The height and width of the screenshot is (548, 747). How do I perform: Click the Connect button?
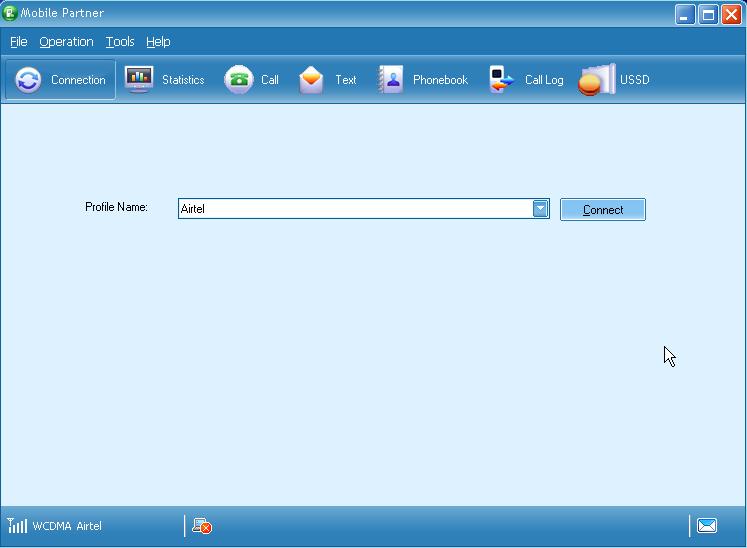(603, 210)
